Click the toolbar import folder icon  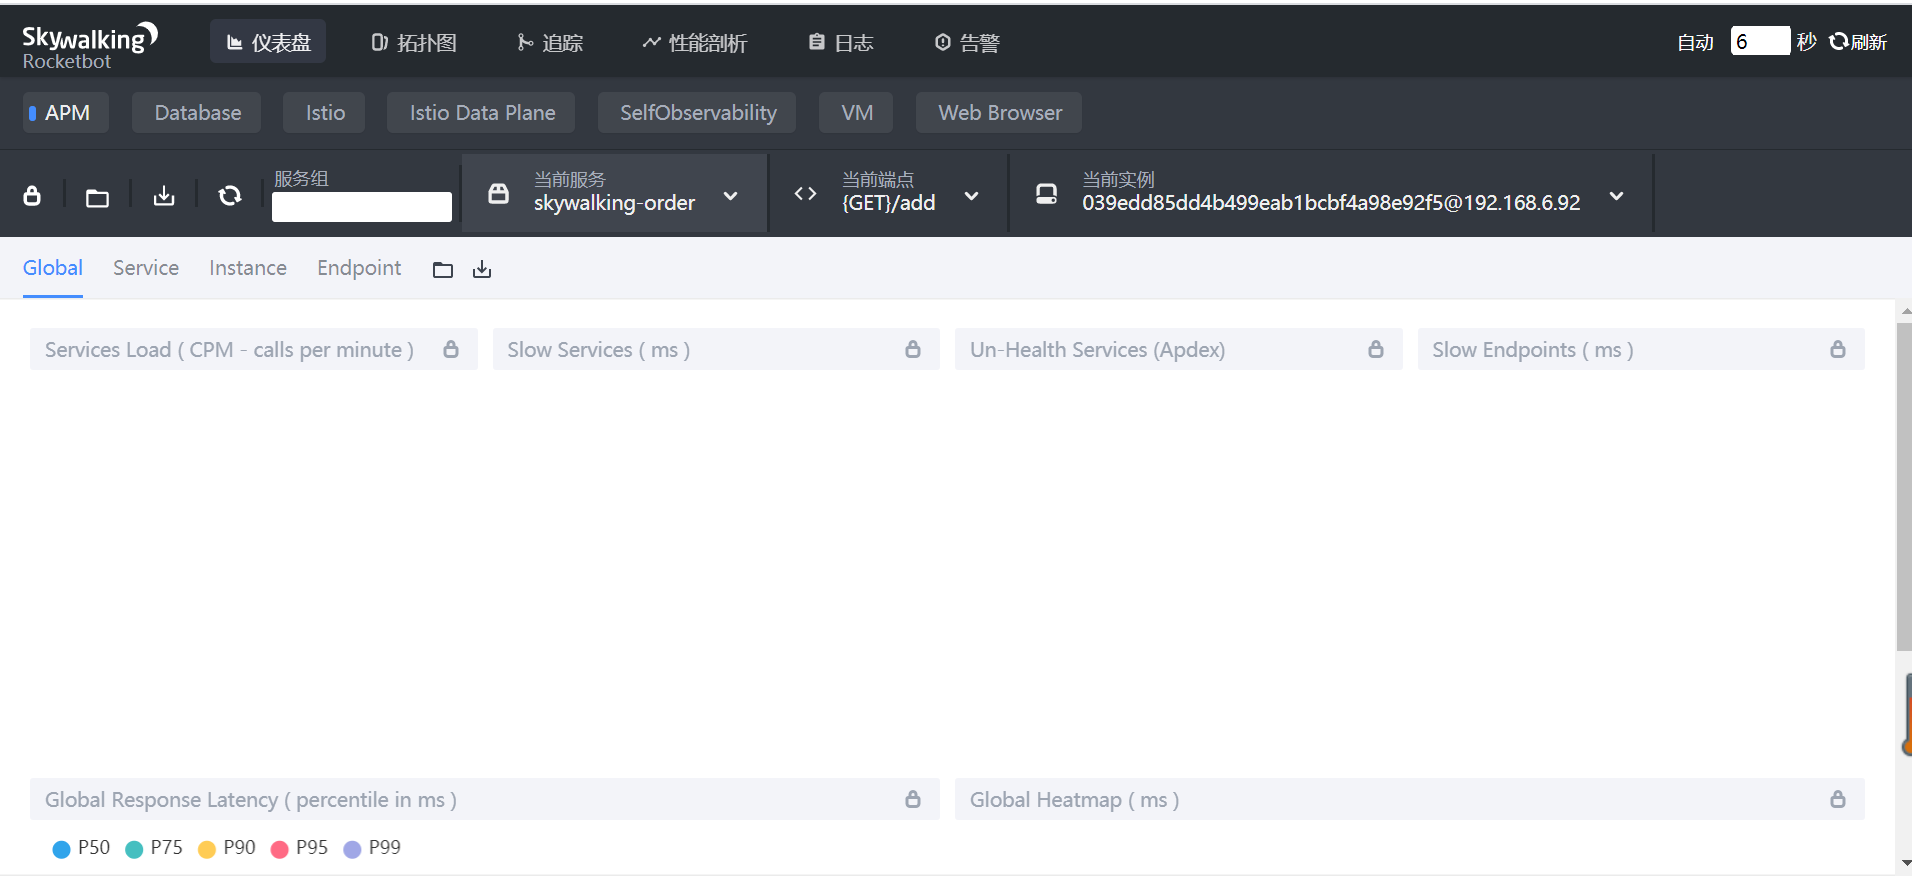click(x=97, y=197)
